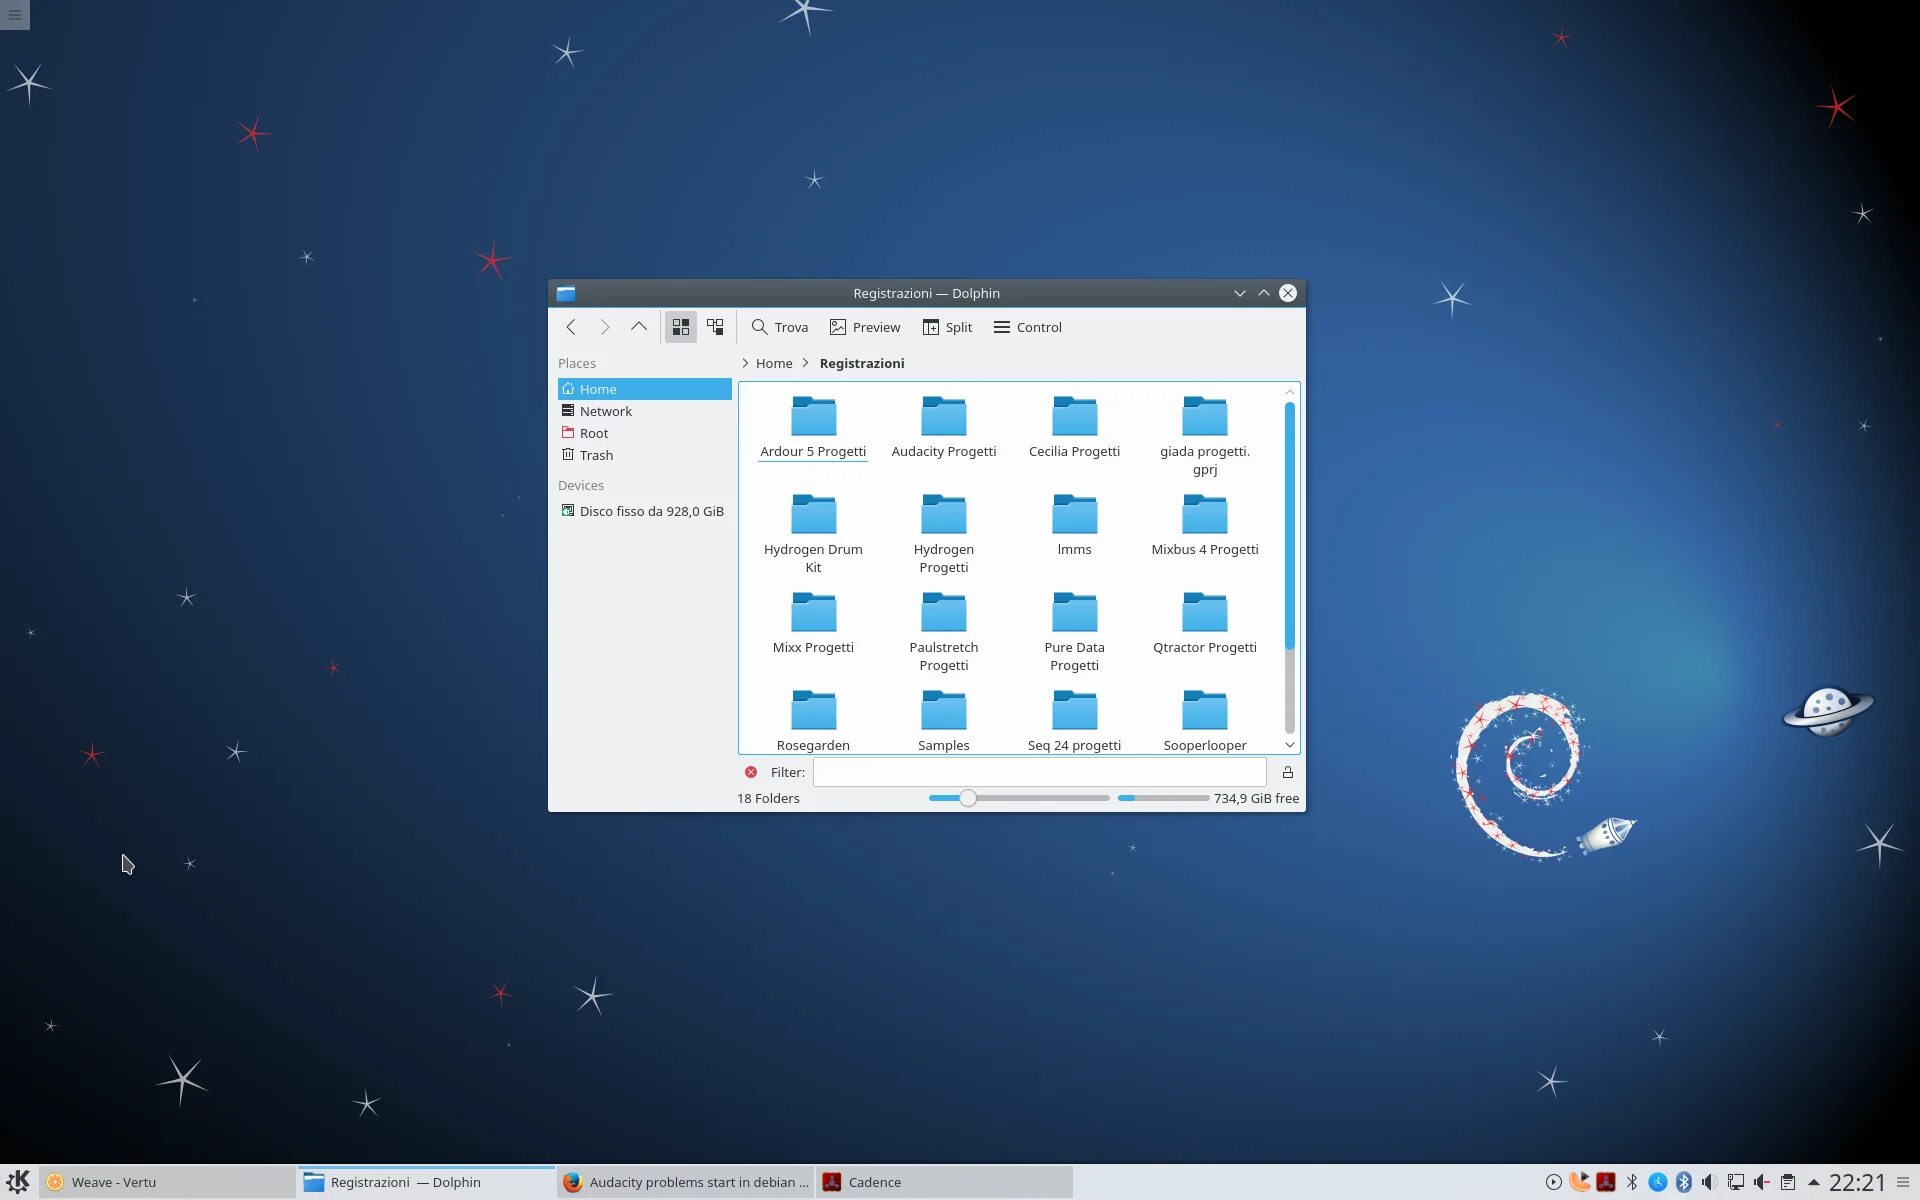Screen dimensions: 1920x1200
Task: Click inside the Filter text field
Action: click(x=1040, y=772)
